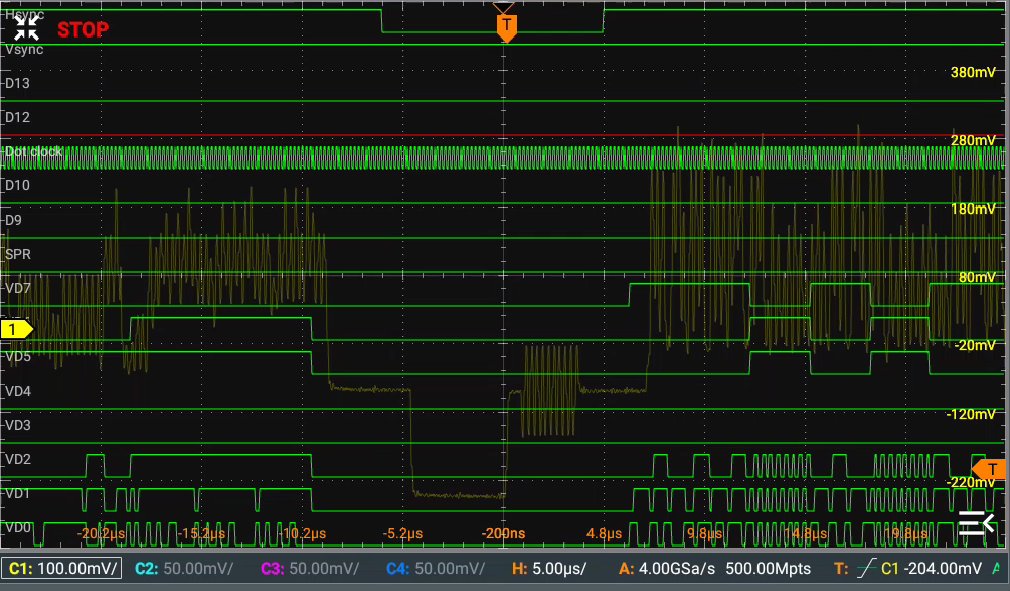Open C1 100.00mV/ channel settings
The height and width of the screenshot is (591, 1010).
pyautogui.click(x=62, y=568)
